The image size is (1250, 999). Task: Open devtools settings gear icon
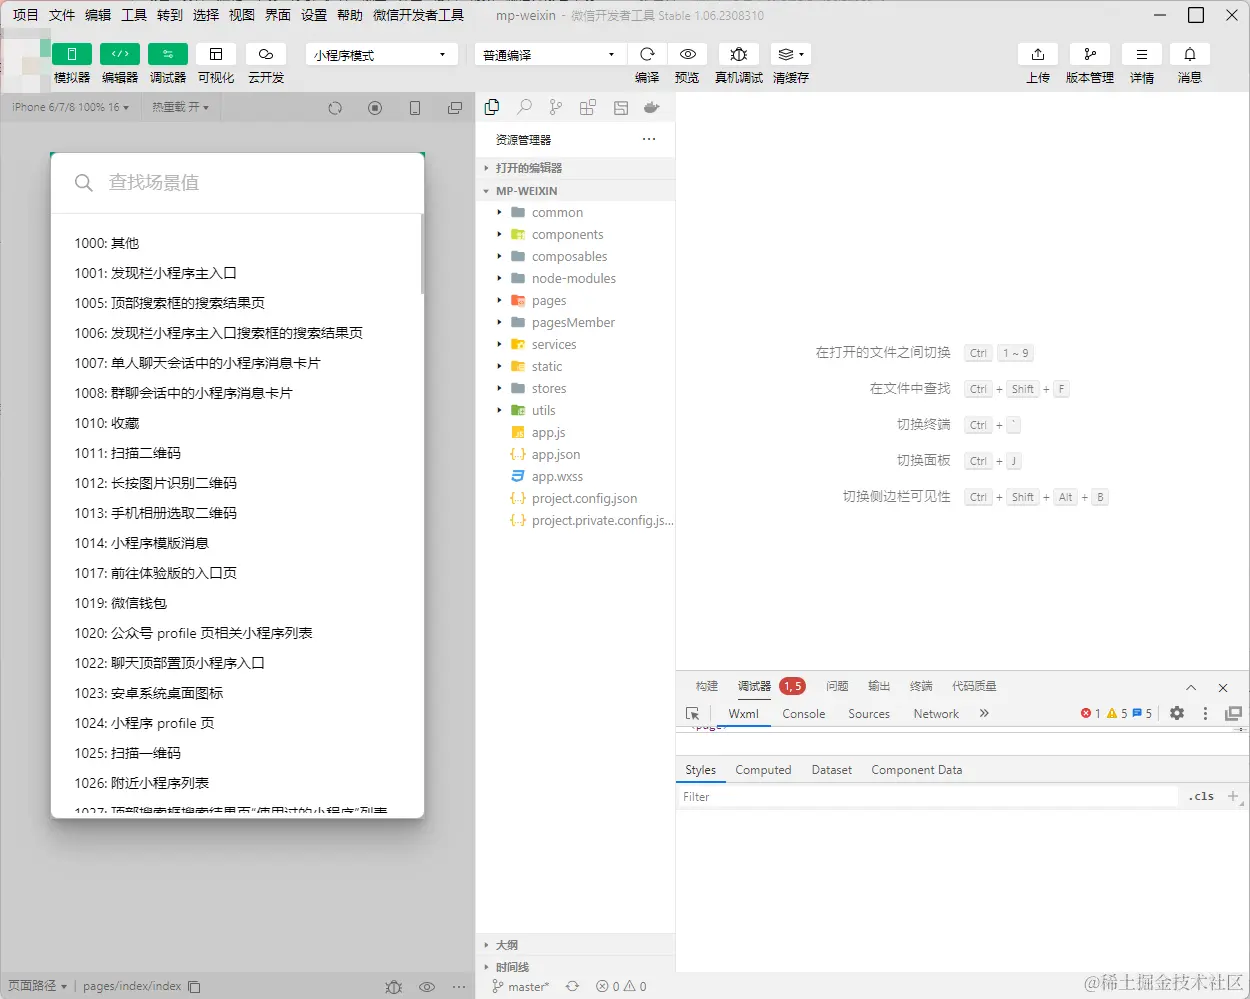pos(1177,713)
